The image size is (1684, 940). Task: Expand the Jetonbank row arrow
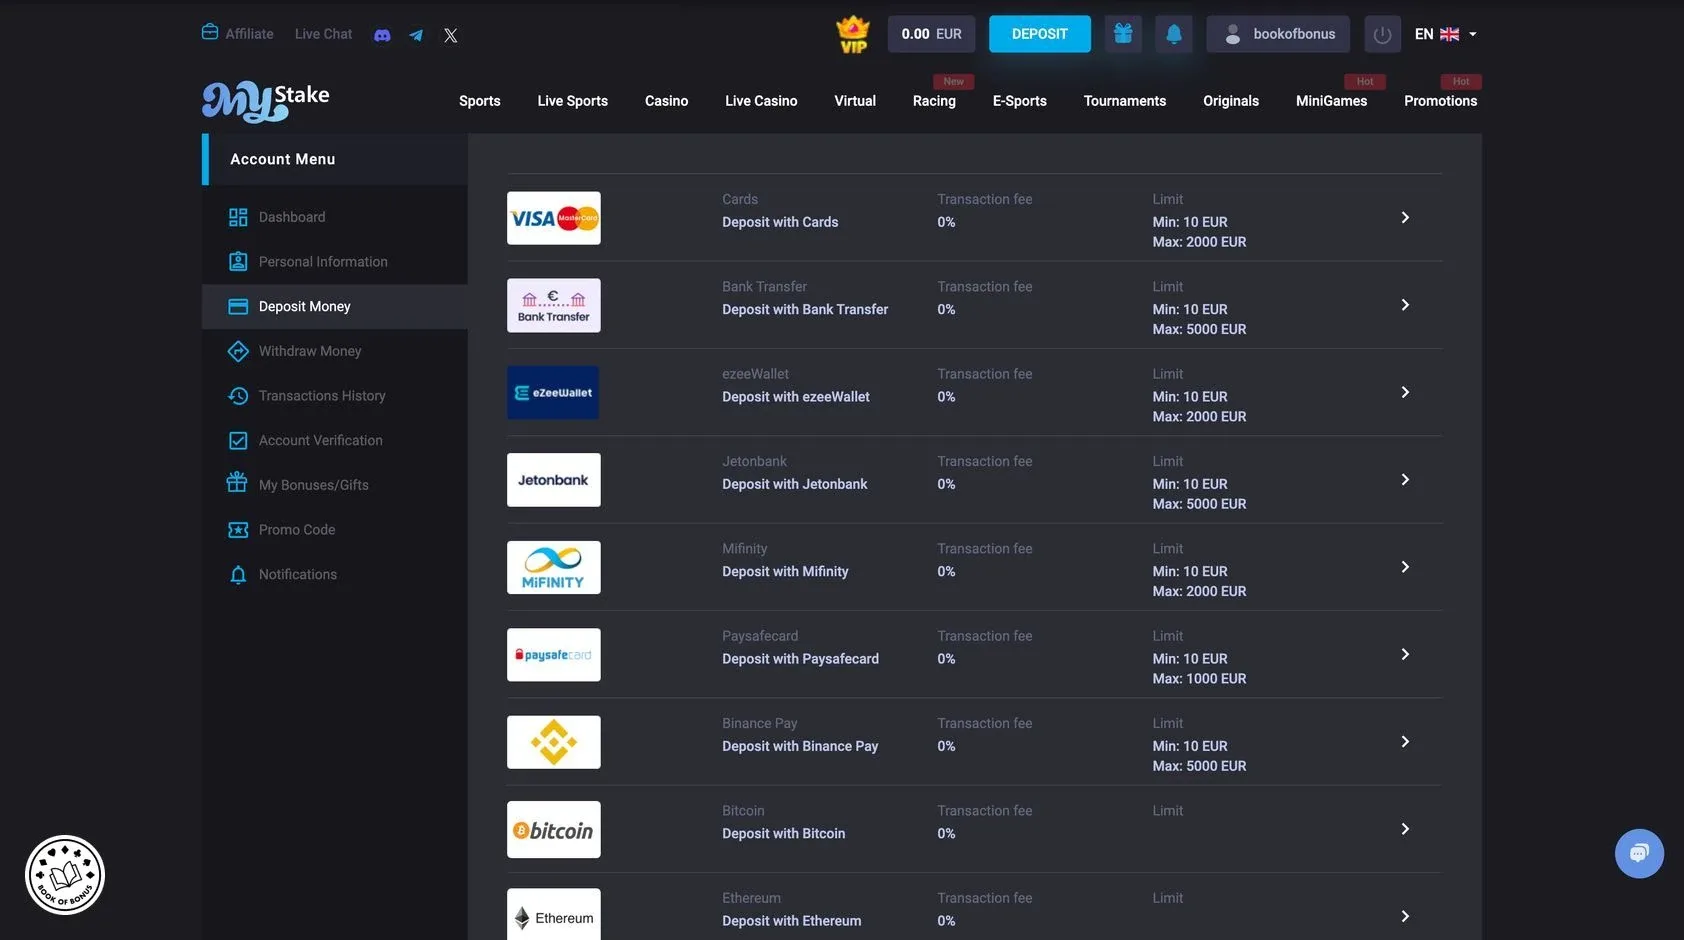point(1405,480)
